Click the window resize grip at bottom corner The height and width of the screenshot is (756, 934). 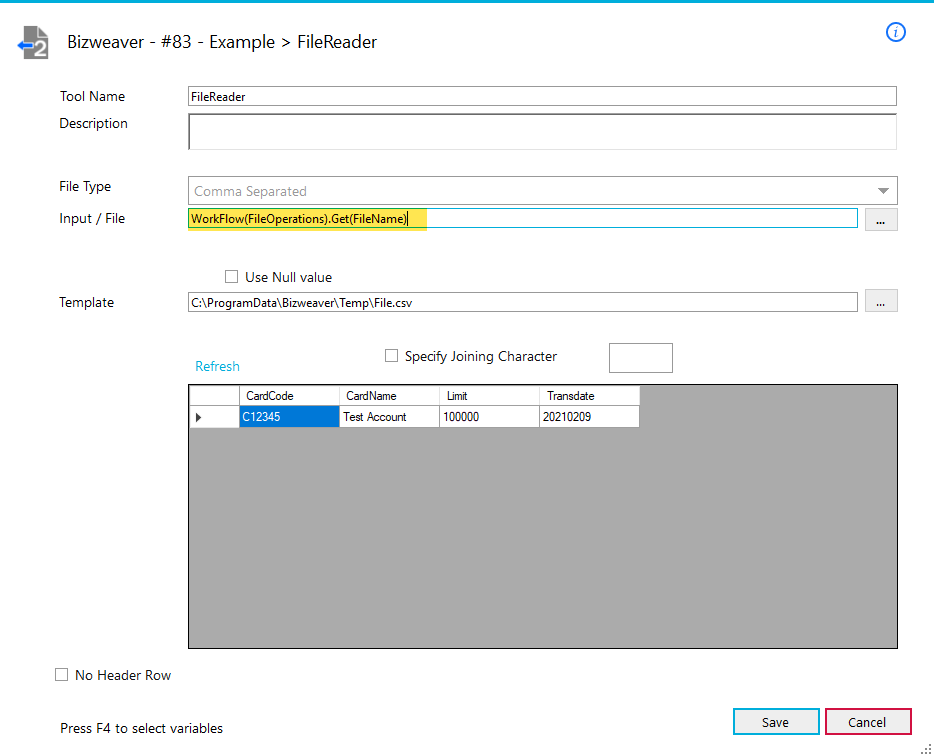point(926,749)
